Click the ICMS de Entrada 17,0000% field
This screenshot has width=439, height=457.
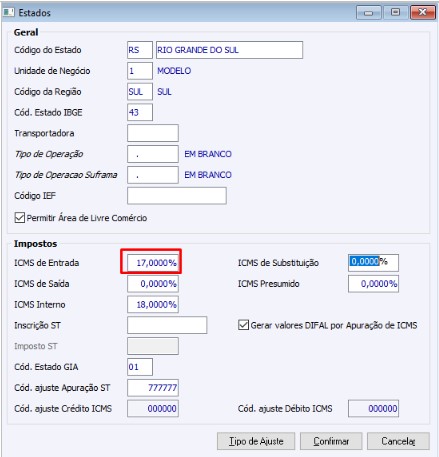click(x=153, y=263)
